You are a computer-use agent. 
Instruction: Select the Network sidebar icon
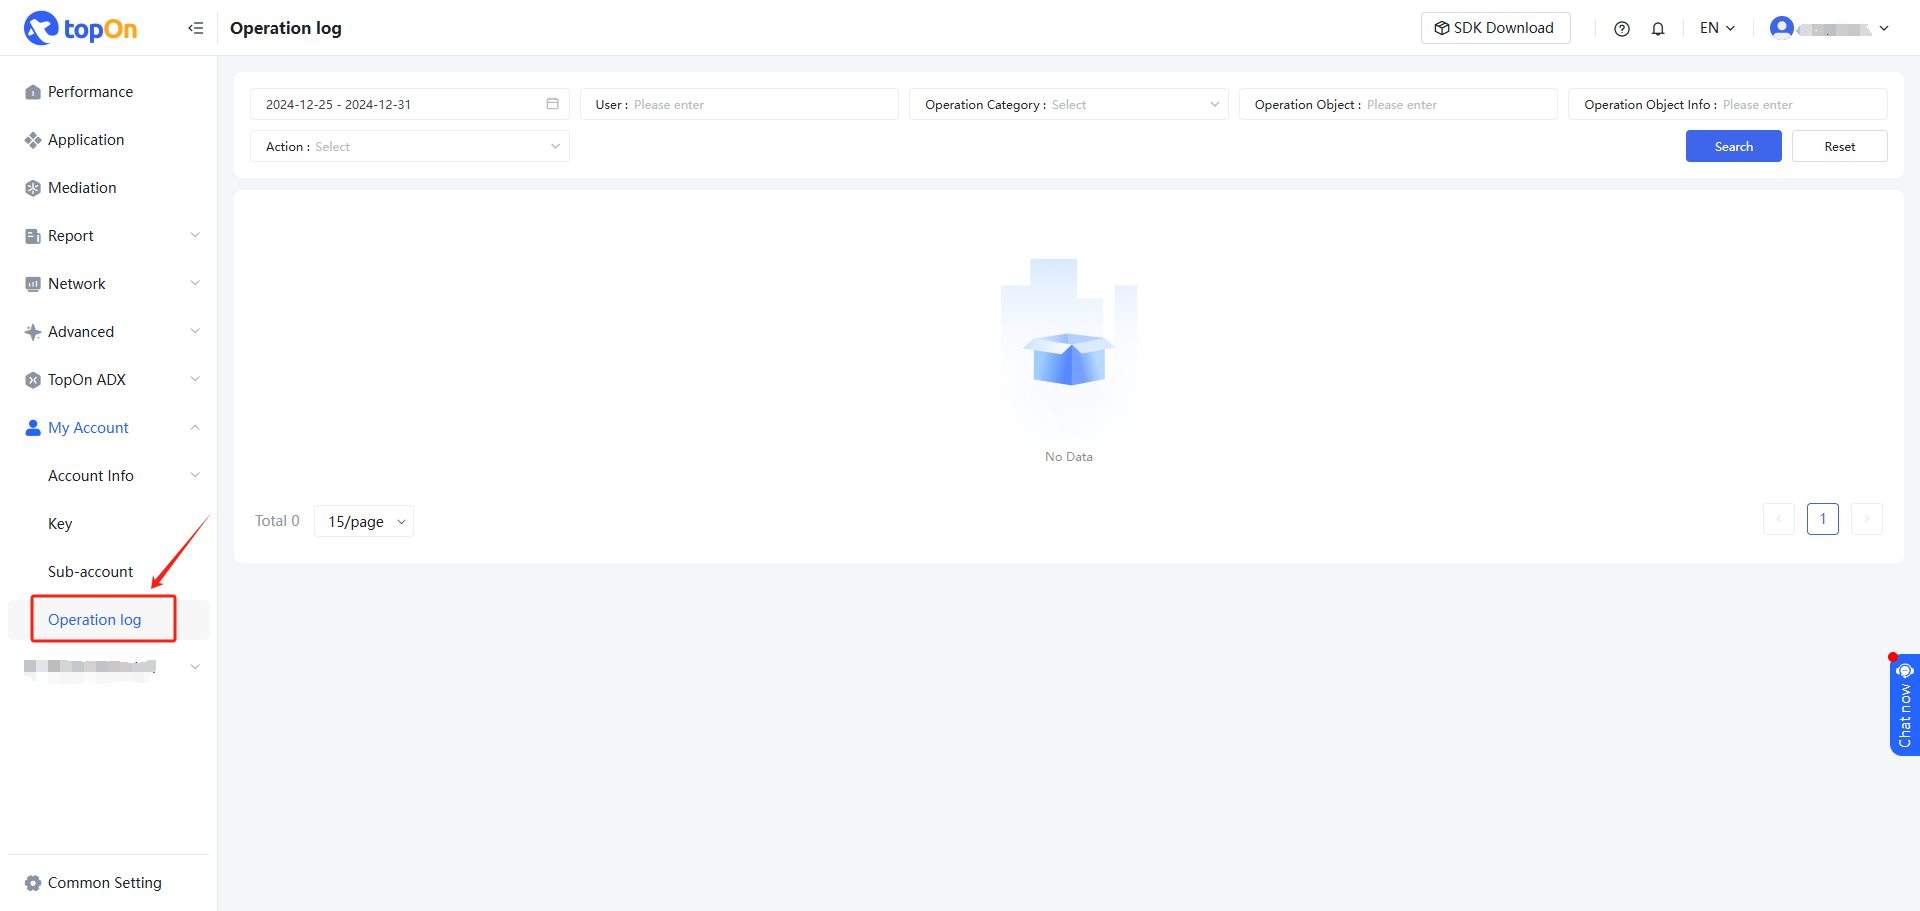[31, 283]
